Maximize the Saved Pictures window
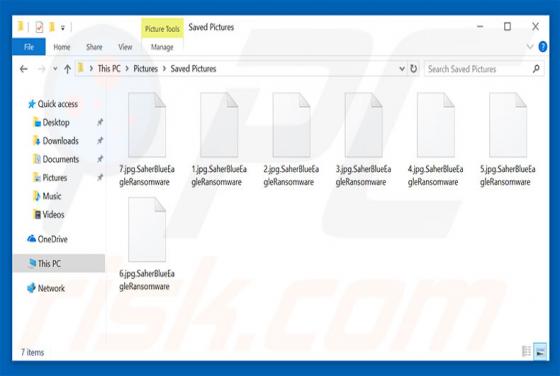 (508, 27)
